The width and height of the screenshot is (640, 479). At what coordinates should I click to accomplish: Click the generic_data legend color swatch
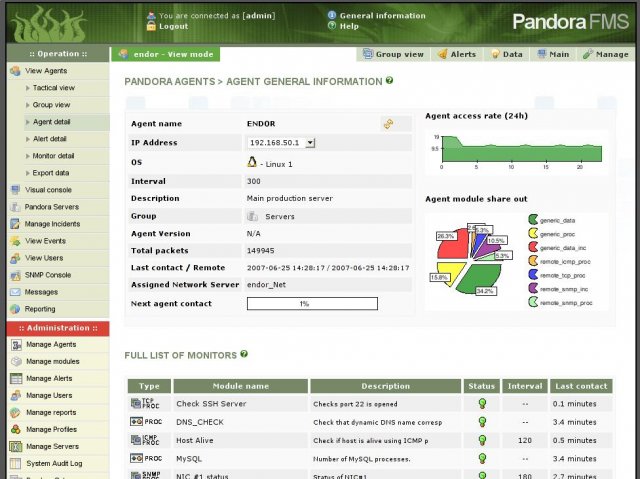pyautogui.click(x=533, y=220)
